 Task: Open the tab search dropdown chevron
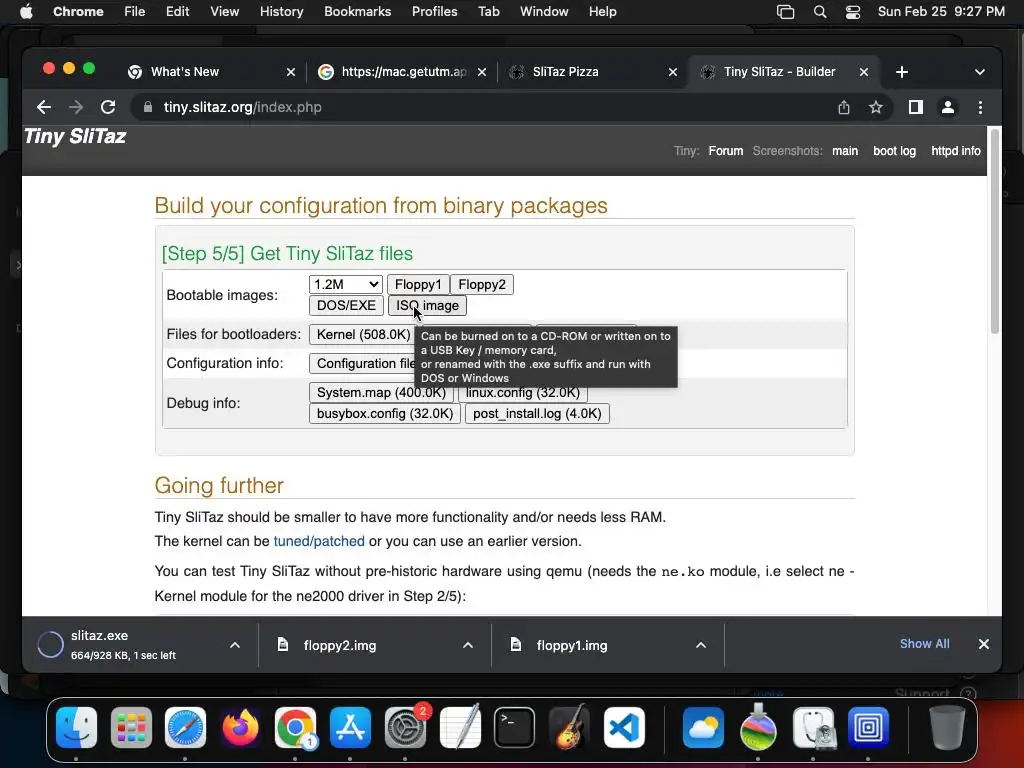(980, 72)
